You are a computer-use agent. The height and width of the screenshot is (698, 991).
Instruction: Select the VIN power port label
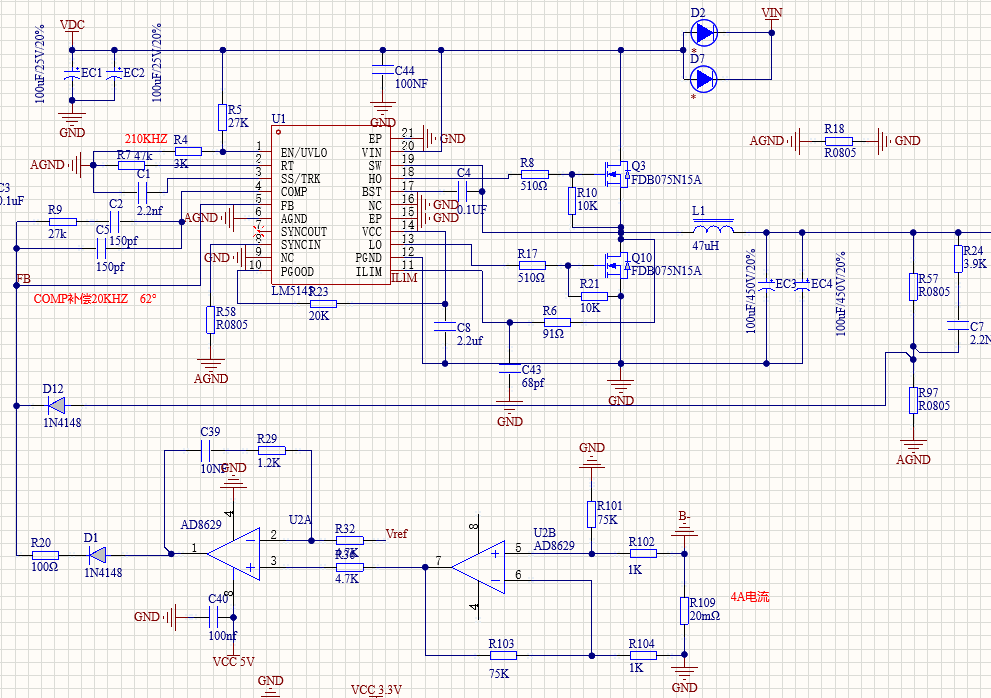click(x=772, y=13)
